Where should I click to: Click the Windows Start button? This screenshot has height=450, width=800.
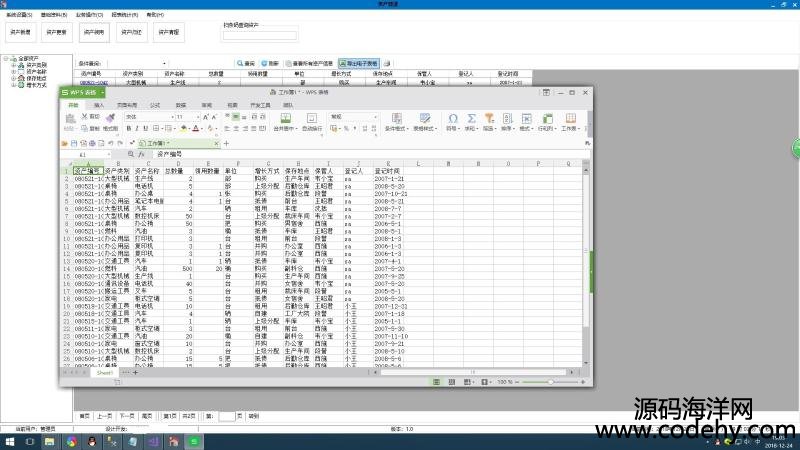coord(10,441)
